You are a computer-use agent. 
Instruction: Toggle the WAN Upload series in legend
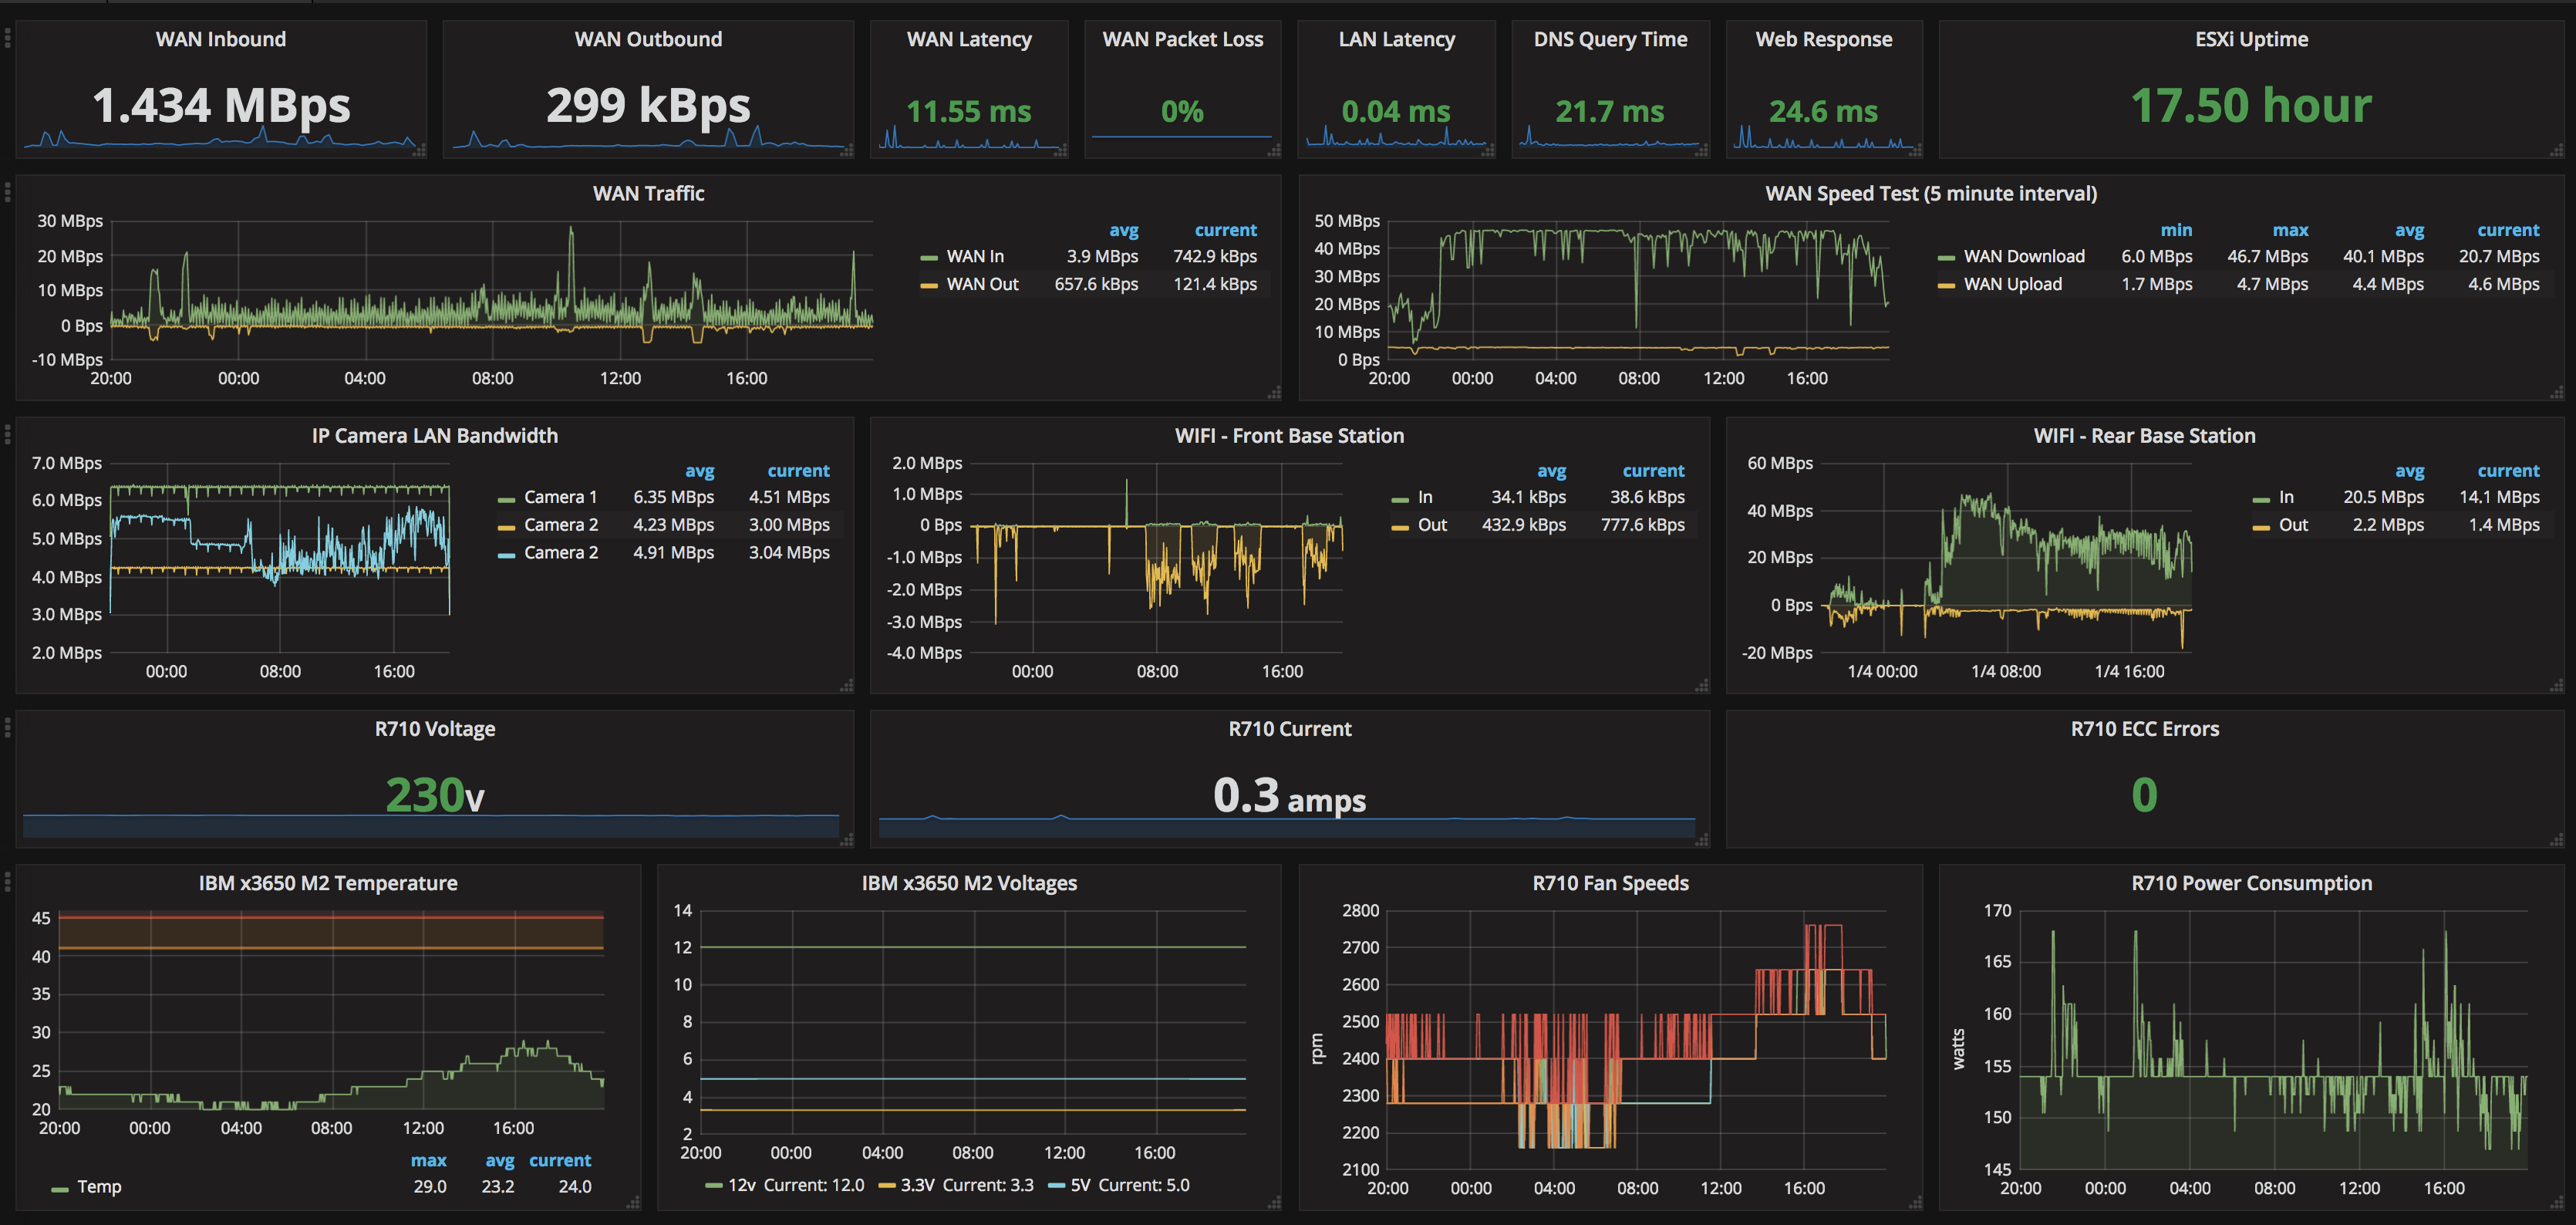click(2012, 284)
